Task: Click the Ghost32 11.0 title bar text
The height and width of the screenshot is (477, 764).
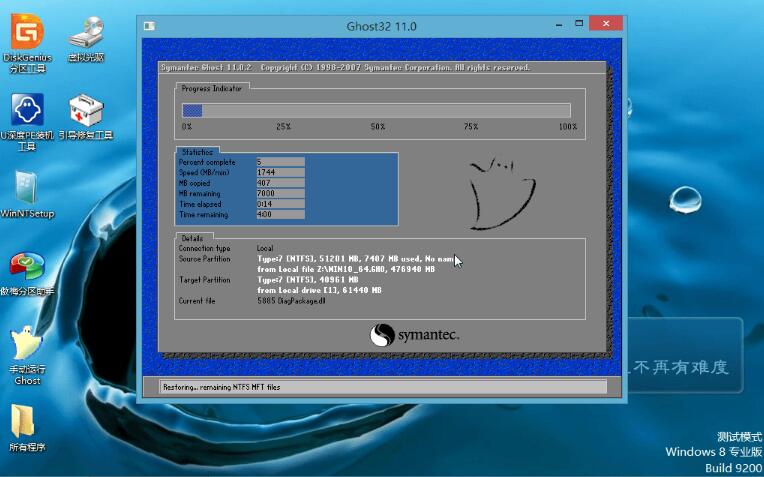Action: (382, 26)
